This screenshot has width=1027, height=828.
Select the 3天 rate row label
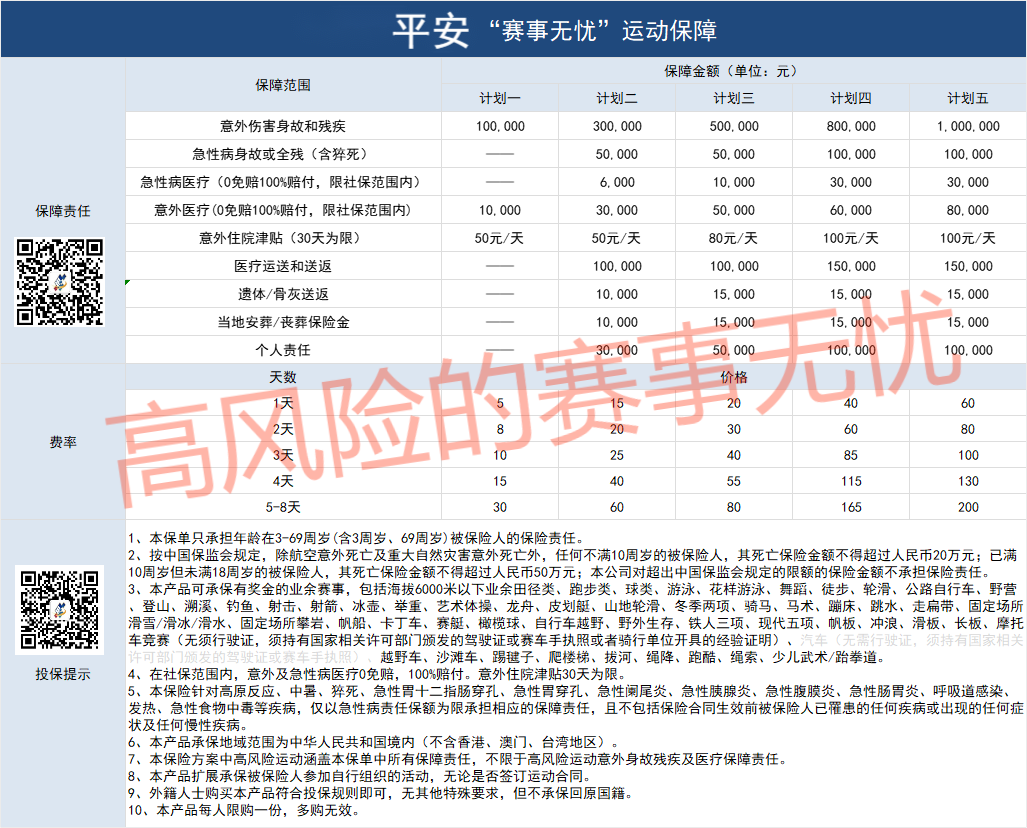[283, 455]
